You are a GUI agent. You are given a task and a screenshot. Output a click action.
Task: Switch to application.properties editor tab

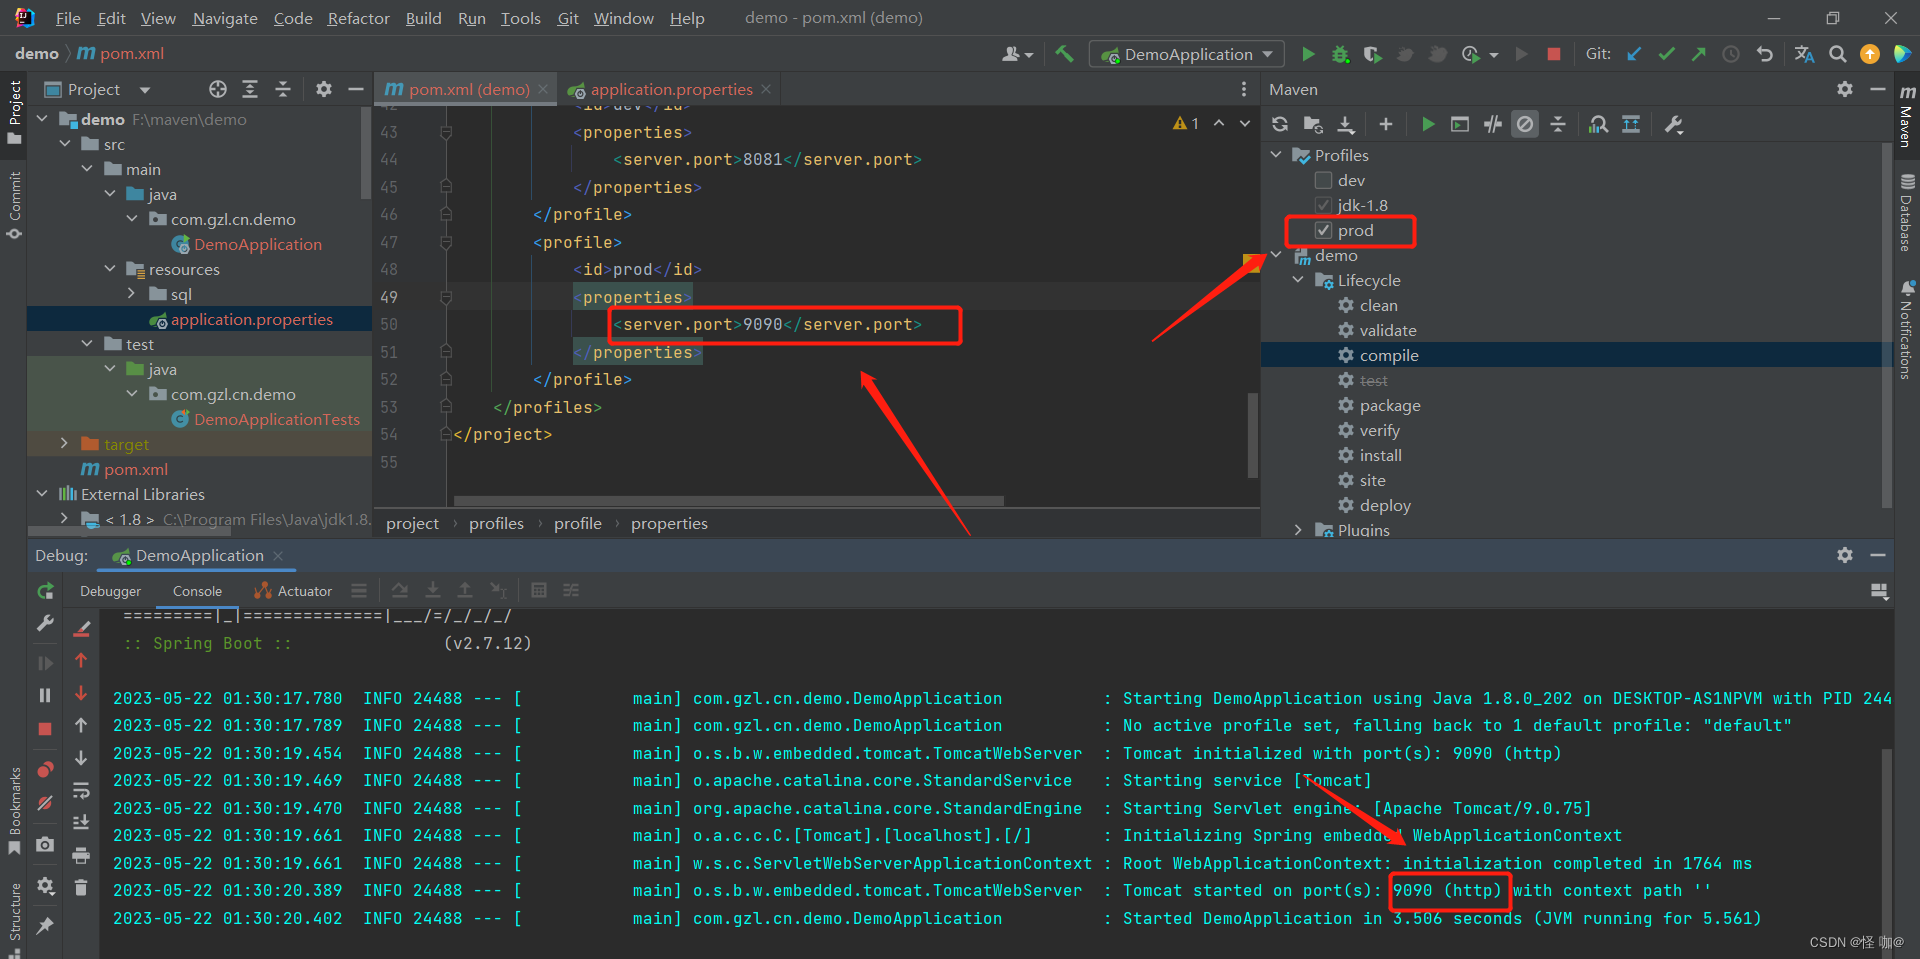point(671,89)
